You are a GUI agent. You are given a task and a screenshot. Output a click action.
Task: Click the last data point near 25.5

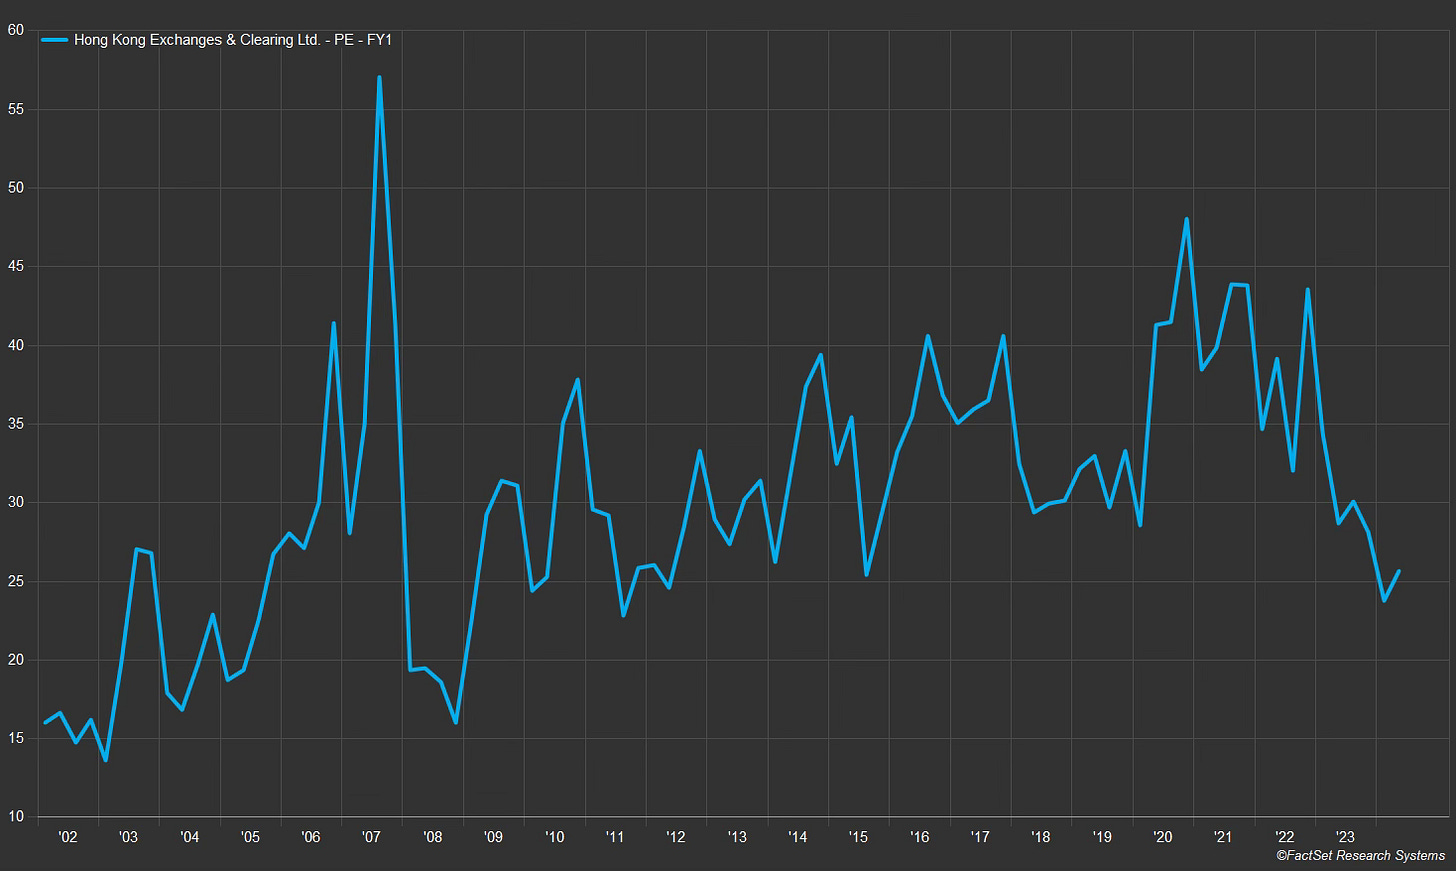click(x=1398, y=571)
